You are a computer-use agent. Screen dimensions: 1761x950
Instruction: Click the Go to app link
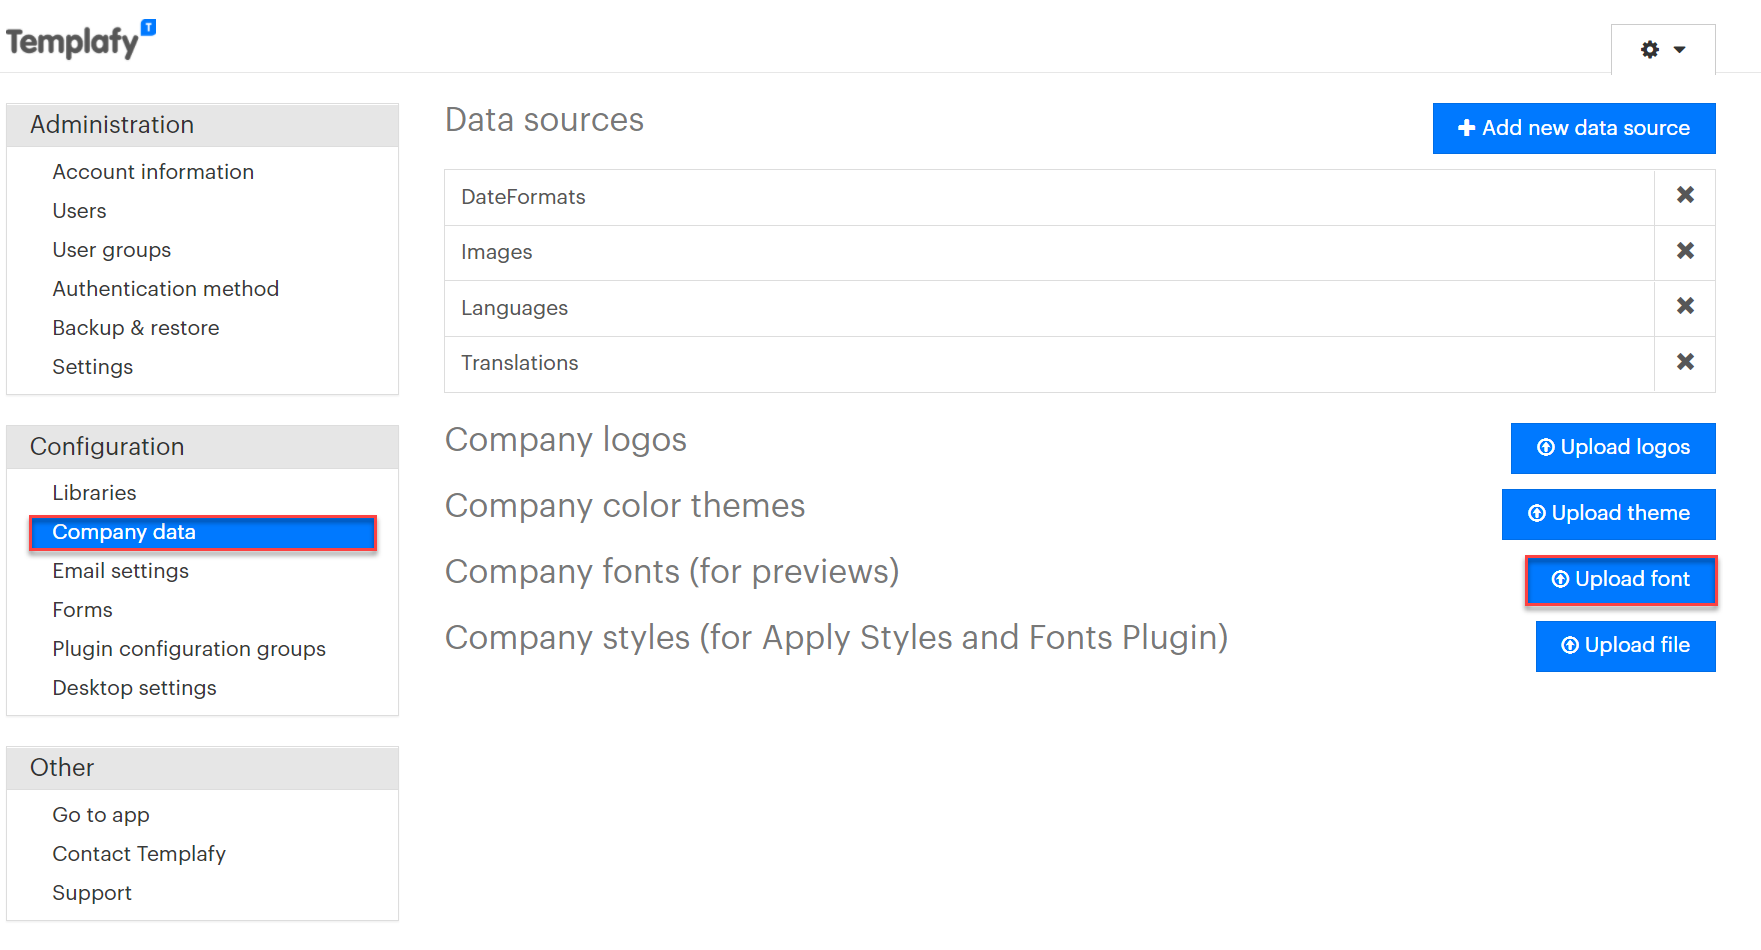(100, 815)
